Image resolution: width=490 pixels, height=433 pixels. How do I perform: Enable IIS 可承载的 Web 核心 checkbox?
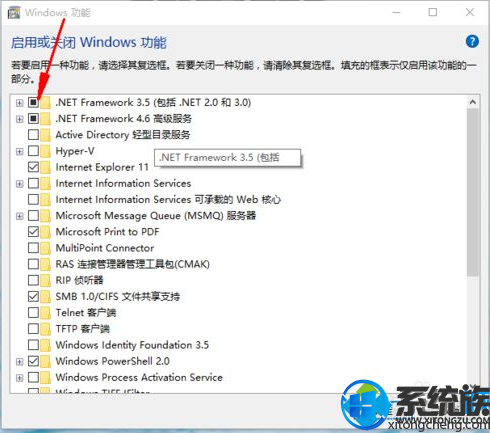[33, 199]
